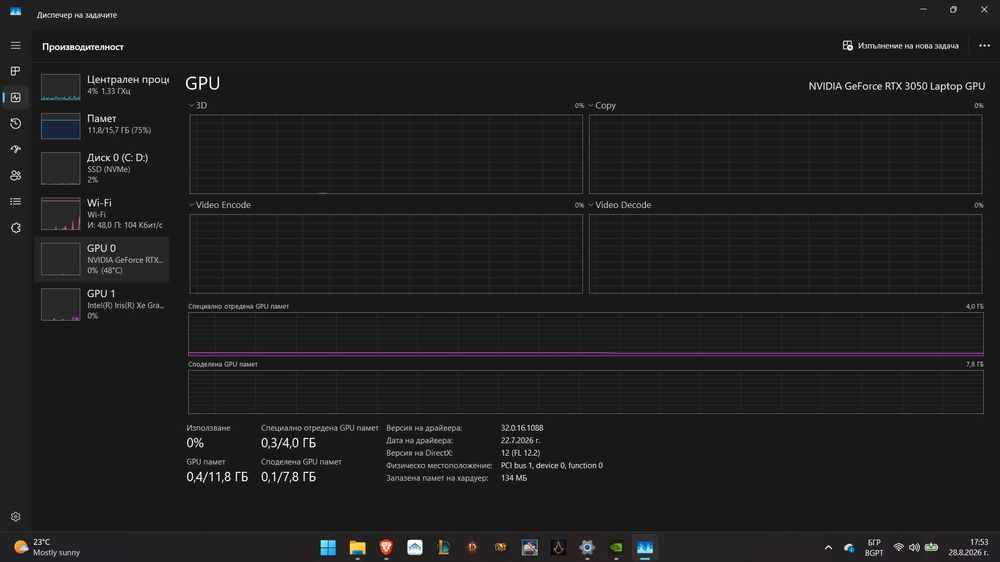Image resolution: width=1000 pixels, height=562 pixels.
Task: Open the Video Encode graph dropdown
Action: (219, 205)
